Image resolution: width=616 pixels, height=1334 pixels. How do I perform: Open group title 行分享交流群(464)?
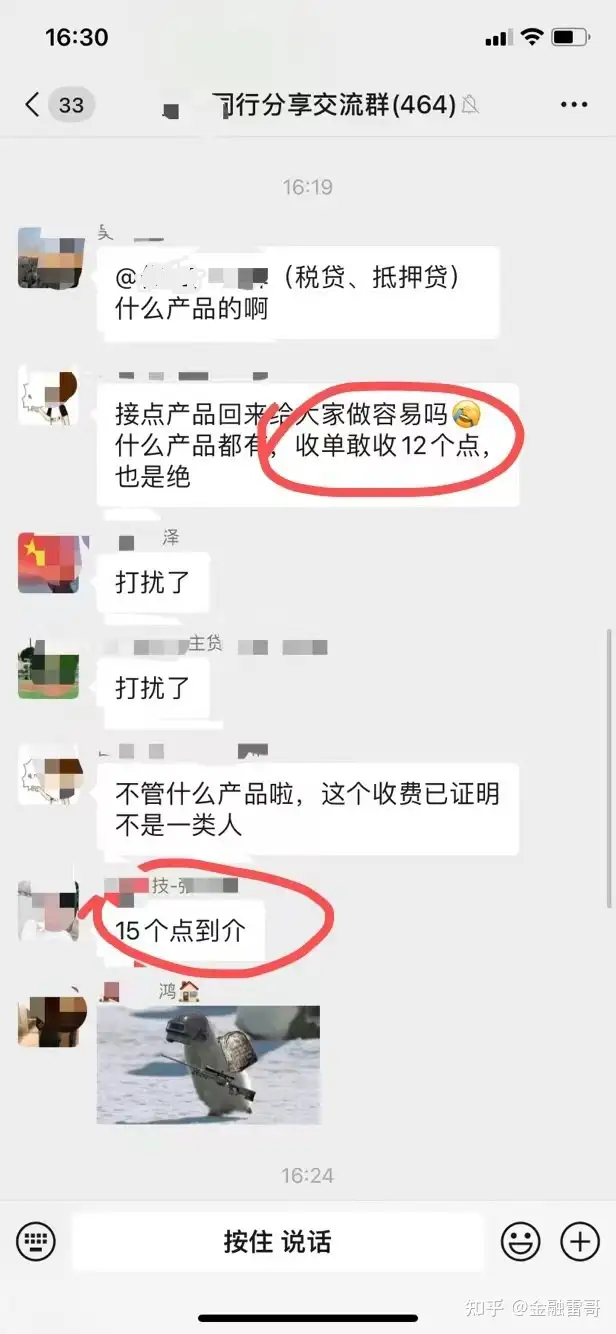334,104
